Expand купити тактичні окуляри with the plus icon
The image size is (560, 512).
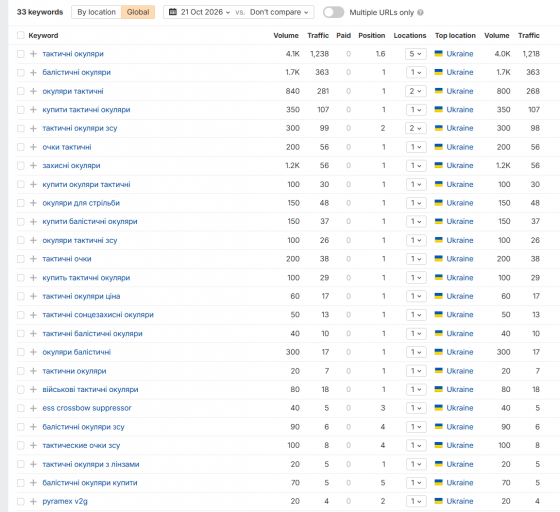pos(33,110)
